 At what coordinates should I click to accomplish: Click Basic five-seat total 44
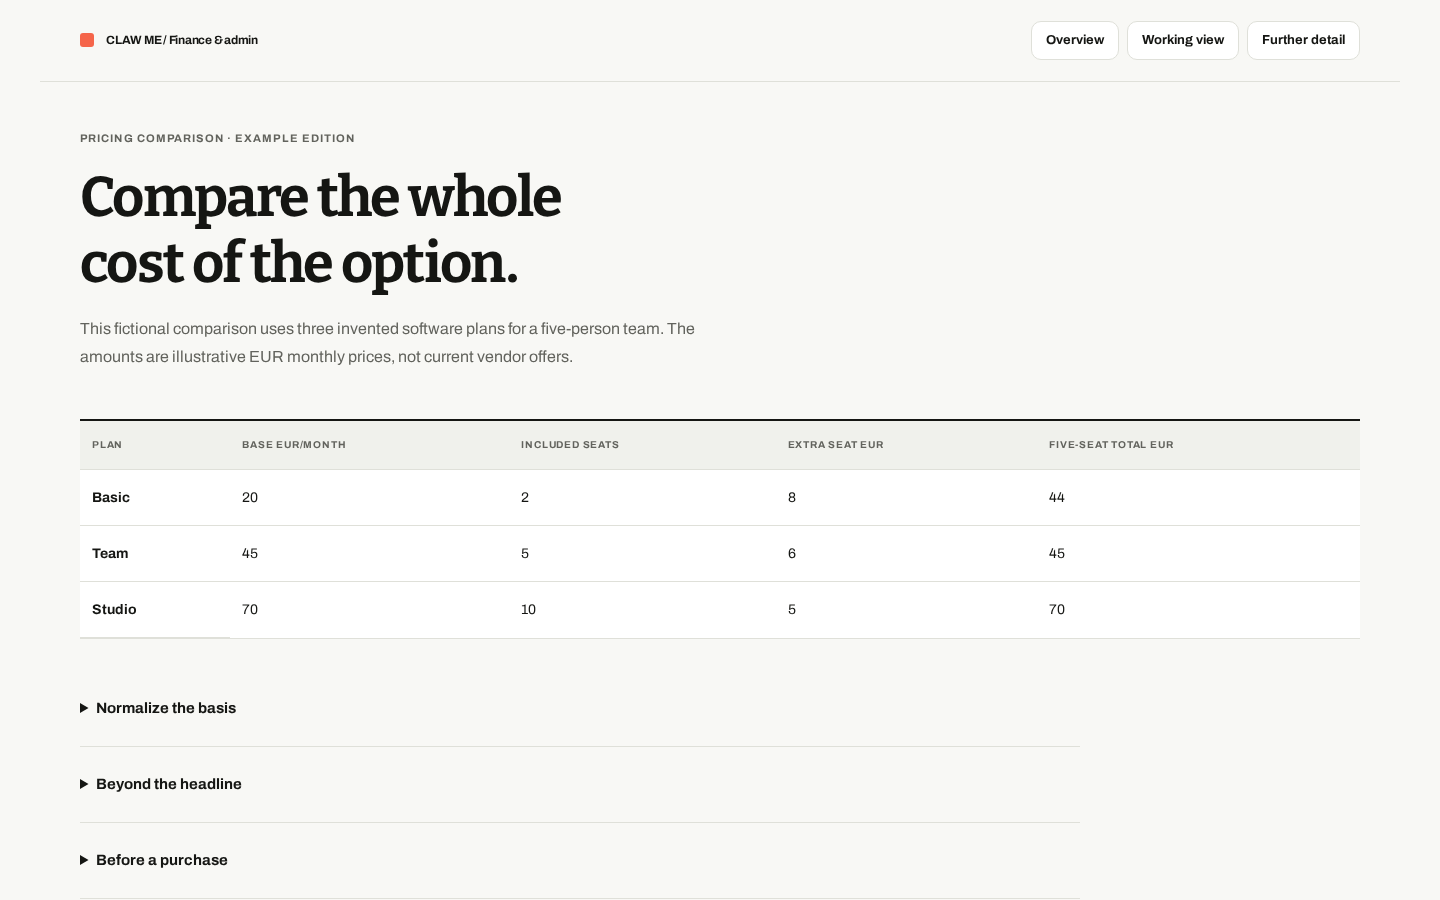1057,497
